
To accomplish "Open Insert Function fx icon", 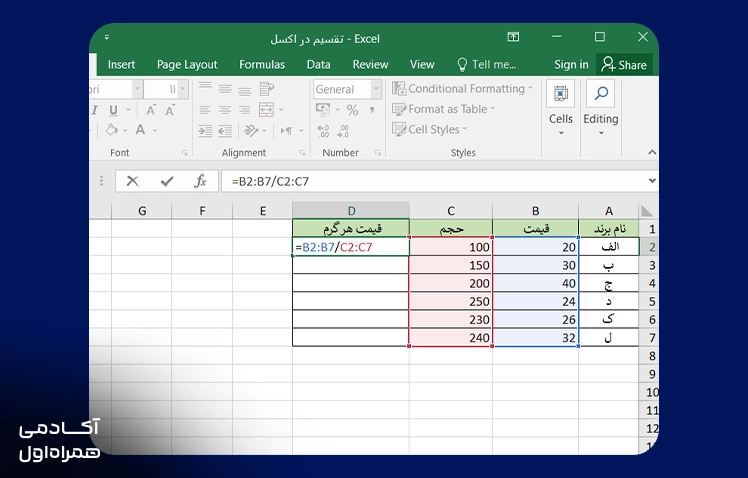I will [200, 181].
